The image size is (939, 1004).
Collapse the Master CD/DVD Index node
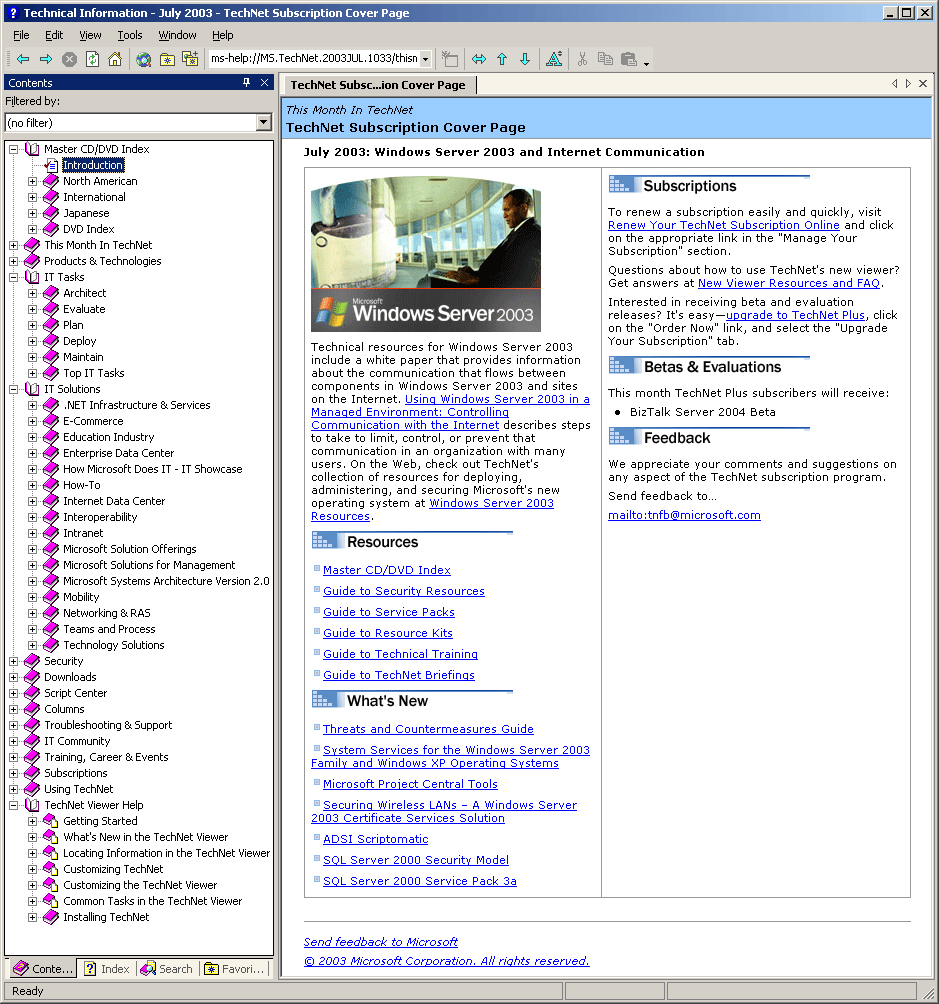click(13, 149)
